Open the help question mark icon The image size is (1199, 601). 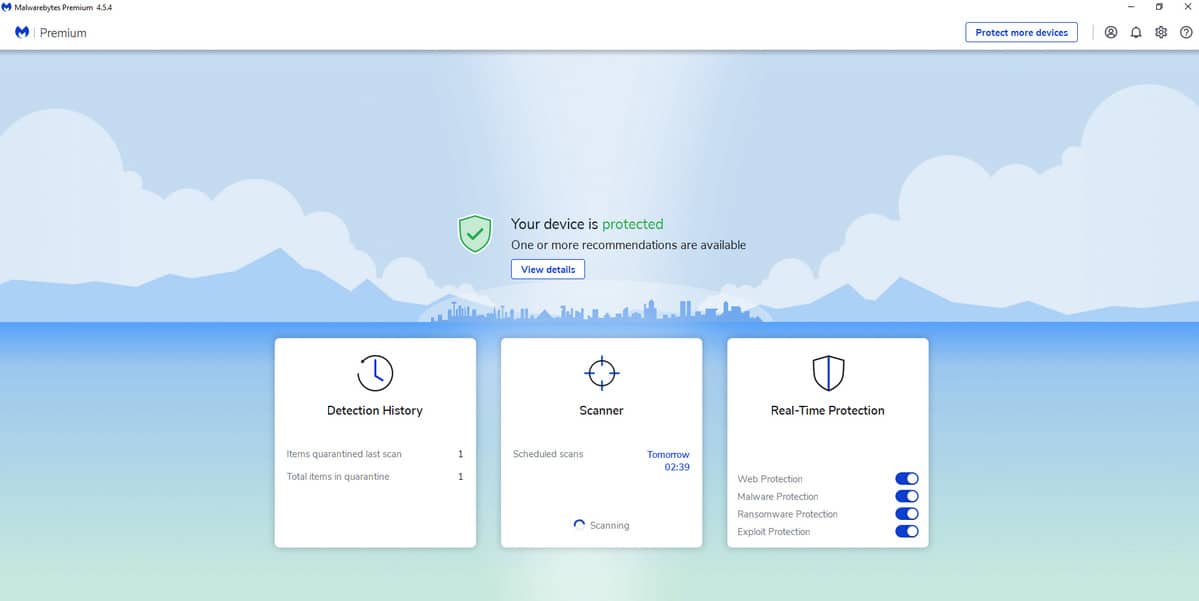coord(1186,32)
